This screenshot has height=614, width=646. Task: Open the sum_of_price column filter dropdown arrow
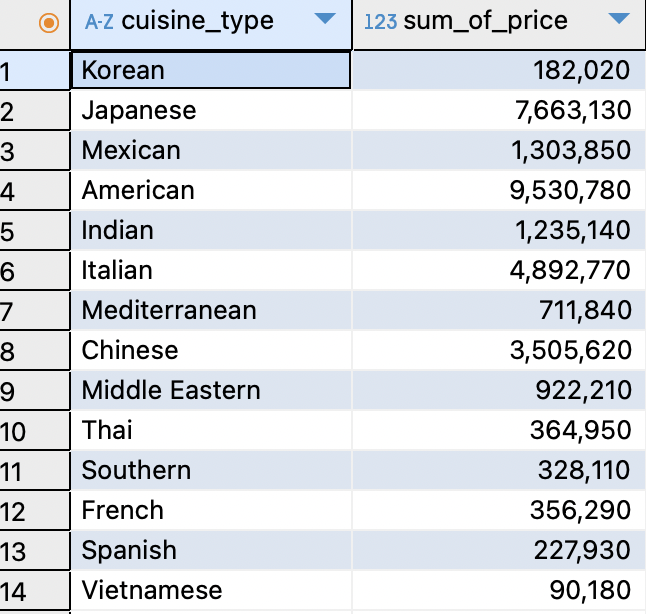(x=619, y=19)
